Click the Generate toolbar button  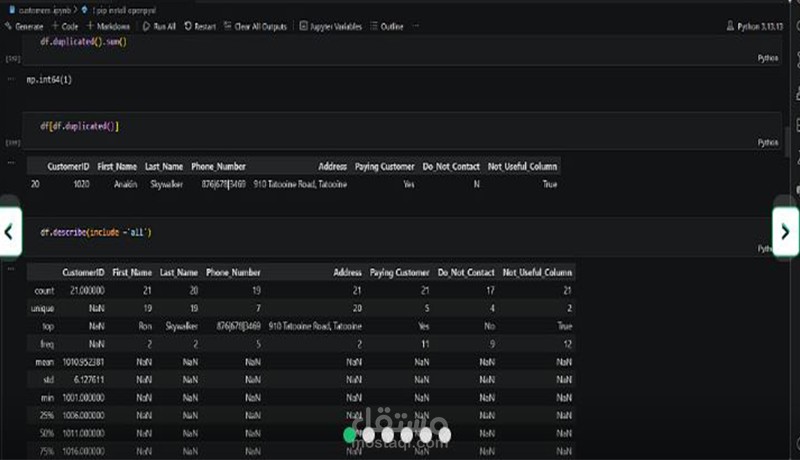coord(24,27)
